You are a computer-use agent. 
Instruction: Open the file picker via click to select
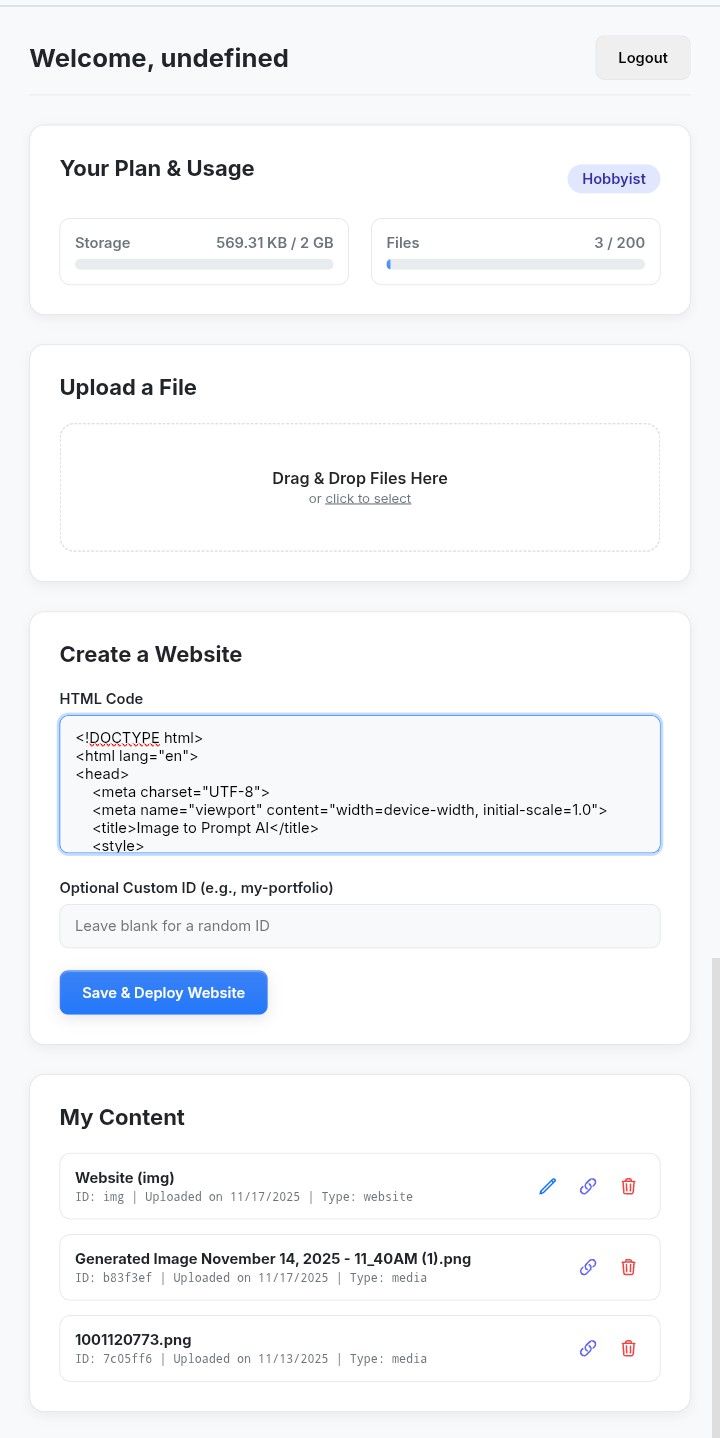pos(368,498)
